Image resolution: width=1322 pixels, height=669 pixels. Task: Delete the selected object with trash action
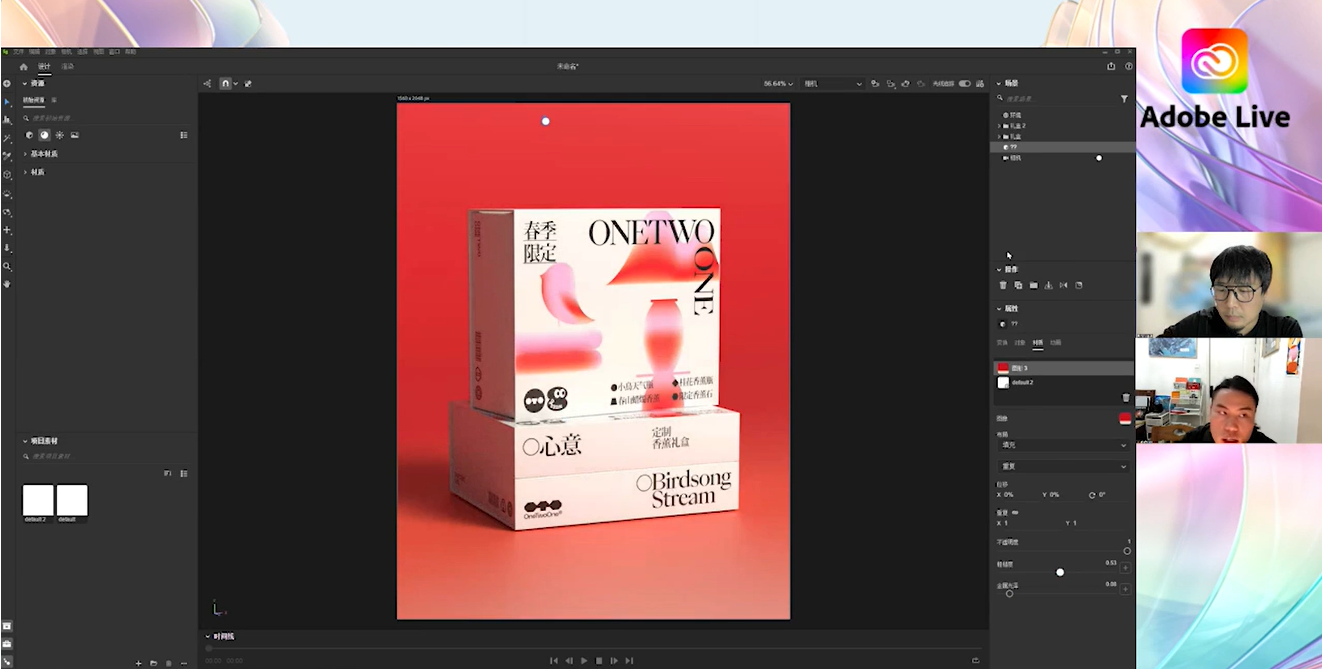coord(1003,286)
